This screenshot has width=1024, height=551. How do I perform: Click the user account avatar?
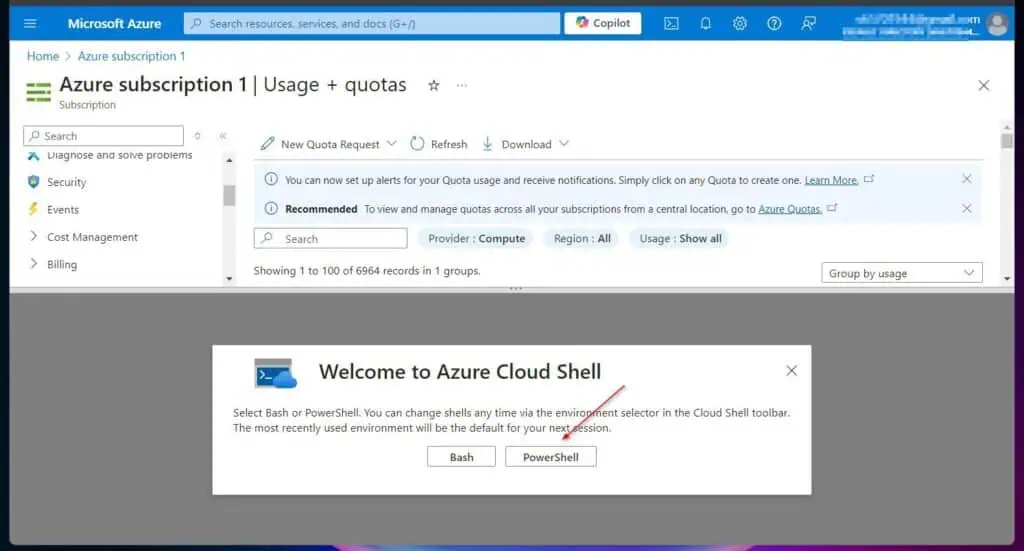pyautogui.click(x=997, y=24)
